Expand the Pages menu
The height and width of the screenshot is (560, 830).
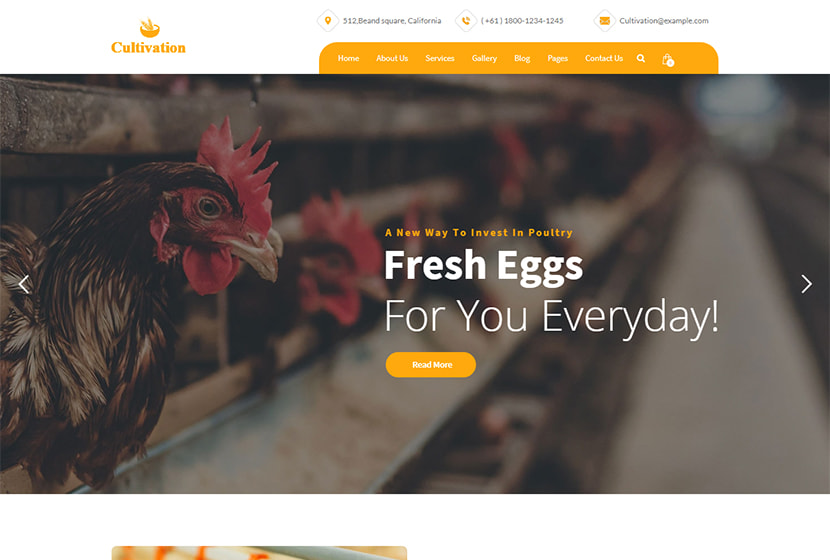557,58
